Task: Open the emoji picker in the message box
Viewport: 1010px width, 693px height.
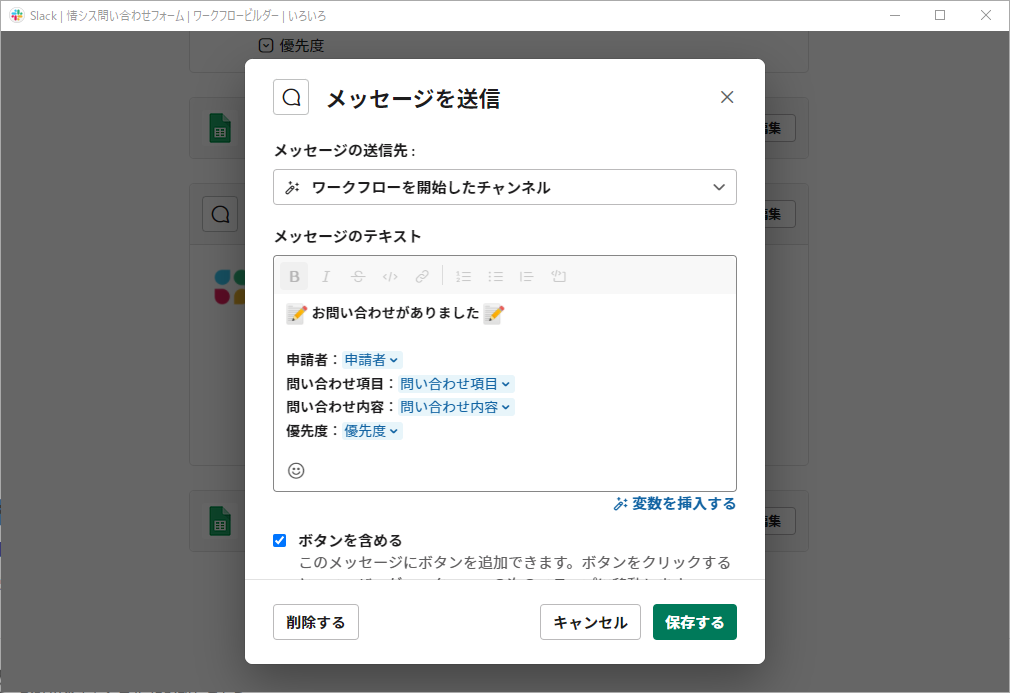Action: point(296,470)
